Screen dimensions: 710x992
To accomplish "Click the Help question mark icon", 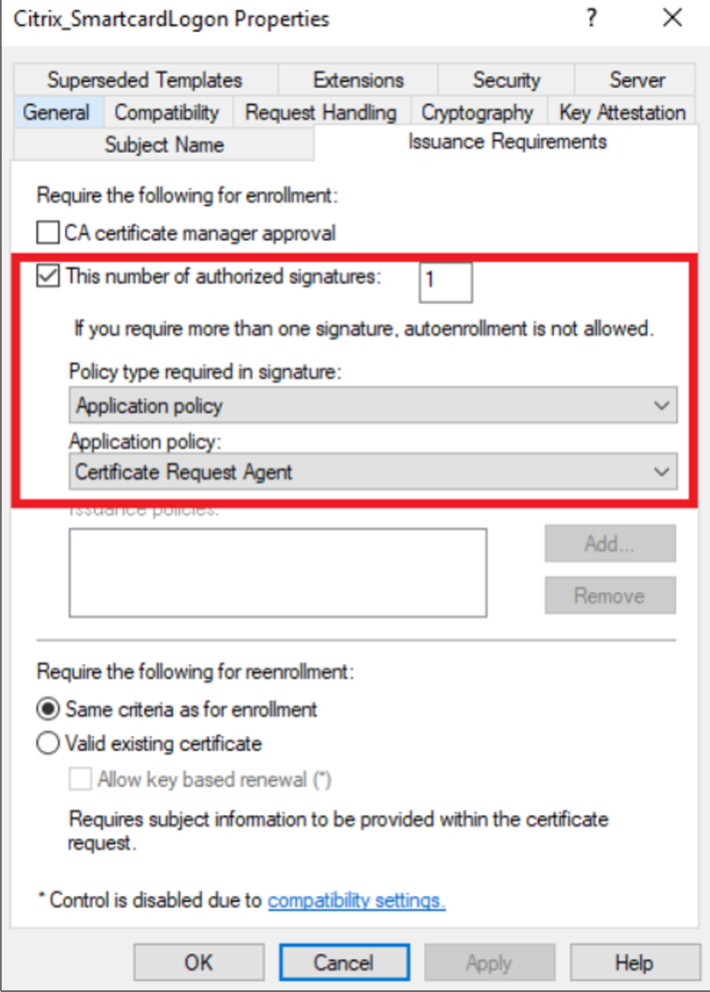I will (x=592, y=18).
